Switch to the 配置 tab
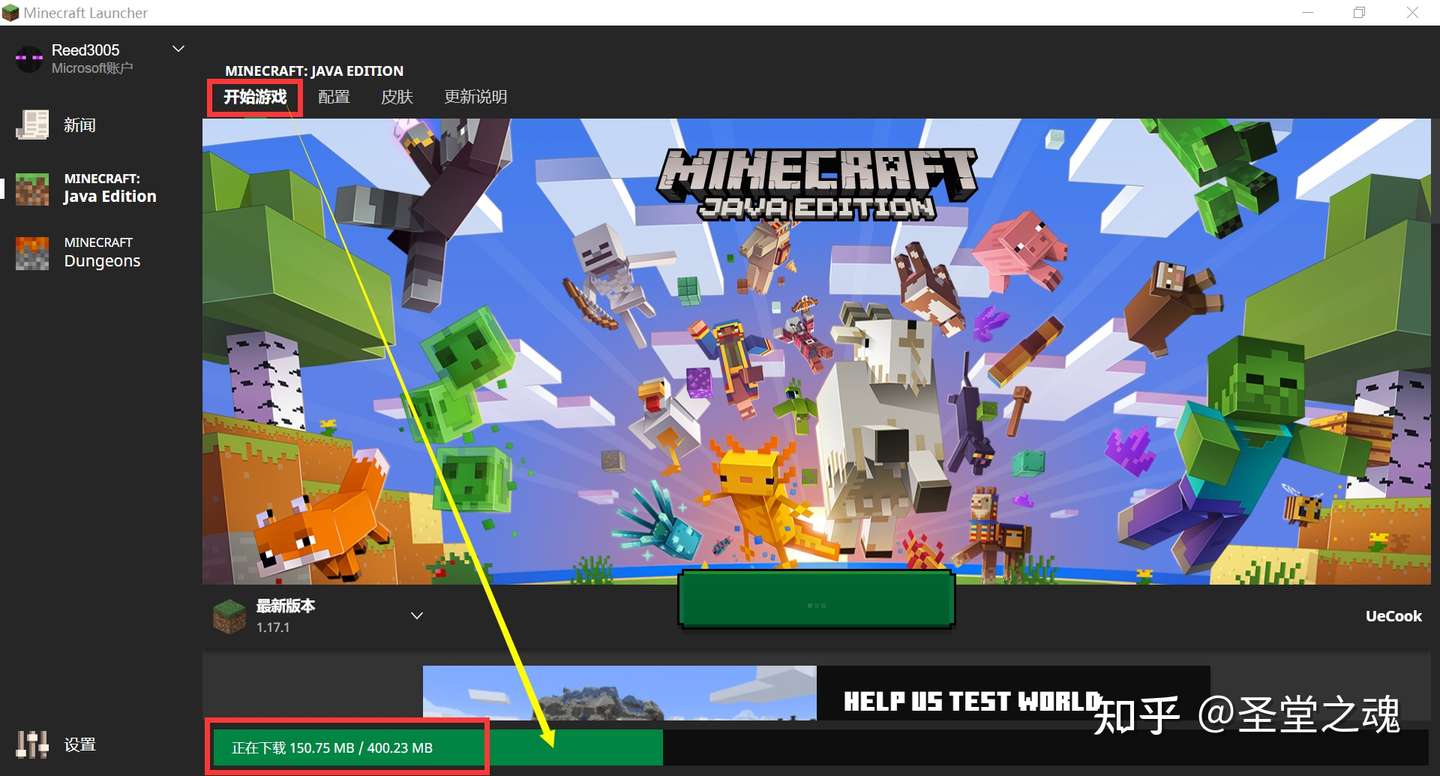 334,97
